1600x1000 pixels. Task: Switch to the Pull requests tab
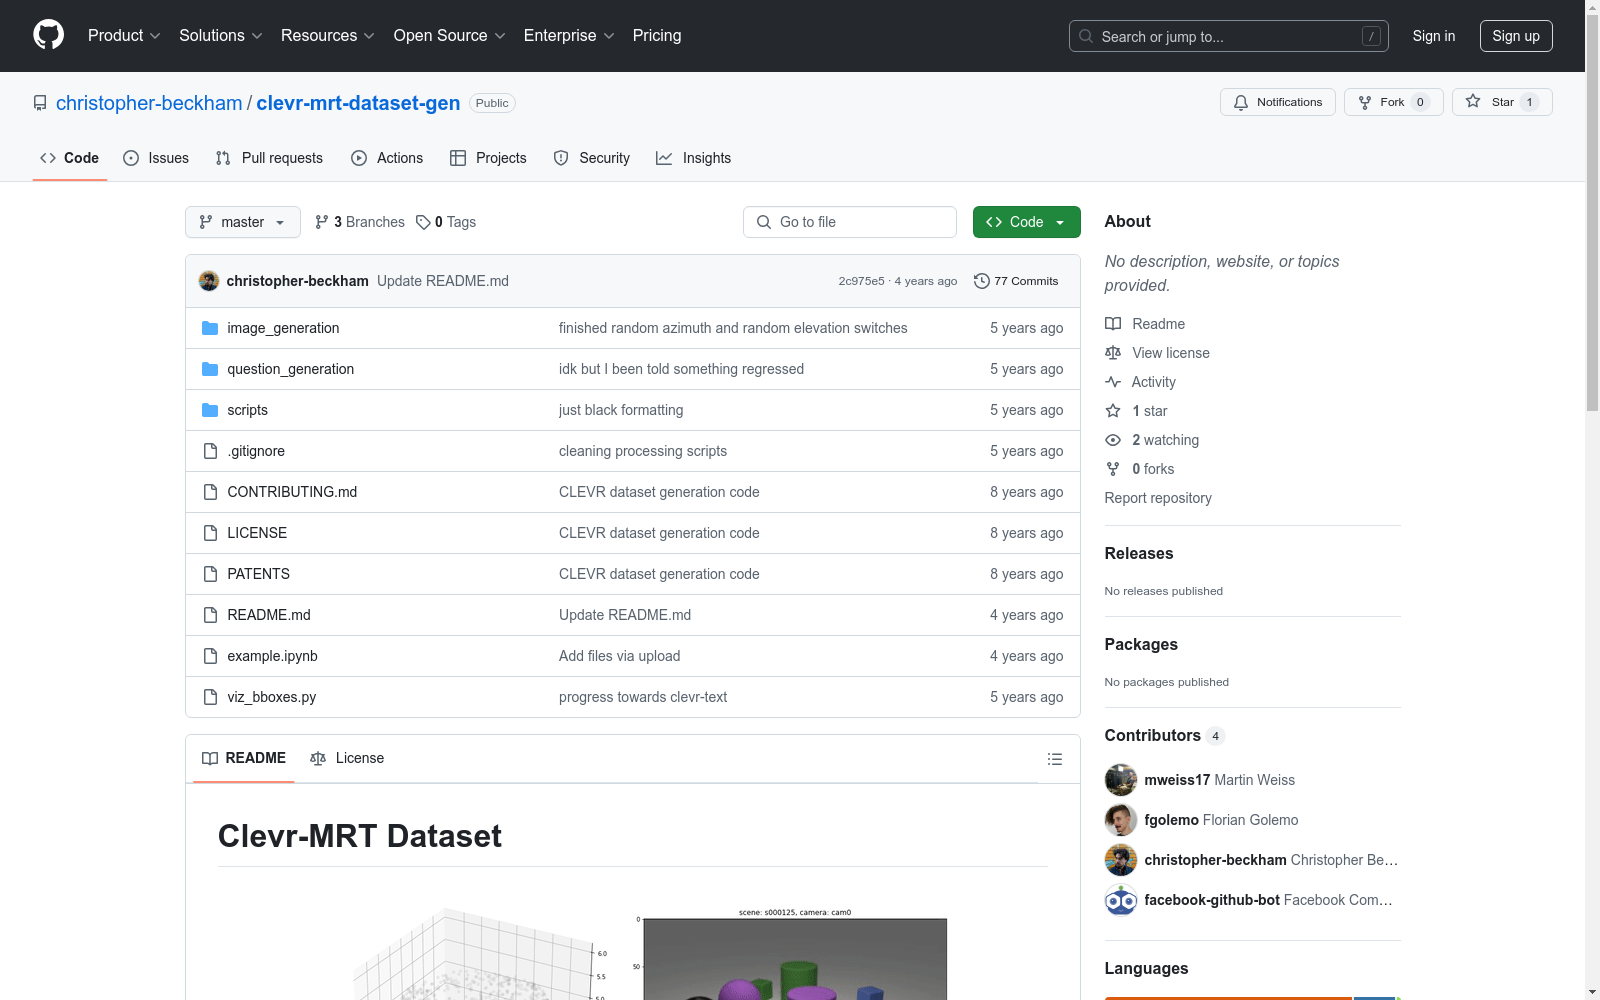coord(269,158)
